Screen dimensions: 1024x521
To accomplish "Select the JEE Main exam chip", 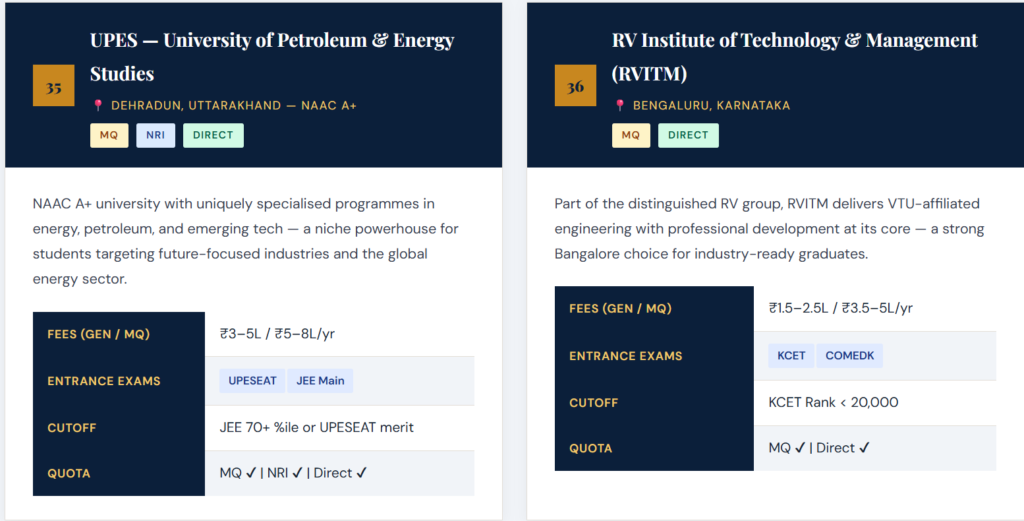I will [x=320, y=381].
